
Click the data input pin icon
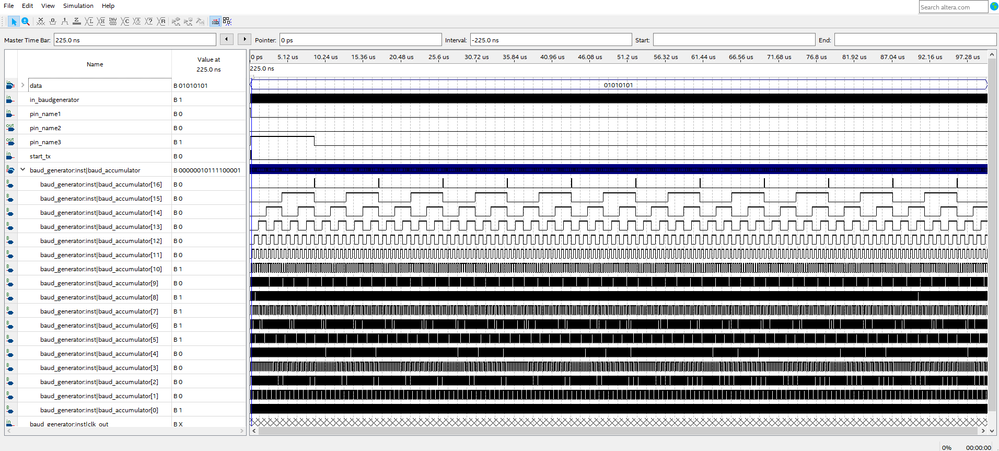tap(10, 85)
